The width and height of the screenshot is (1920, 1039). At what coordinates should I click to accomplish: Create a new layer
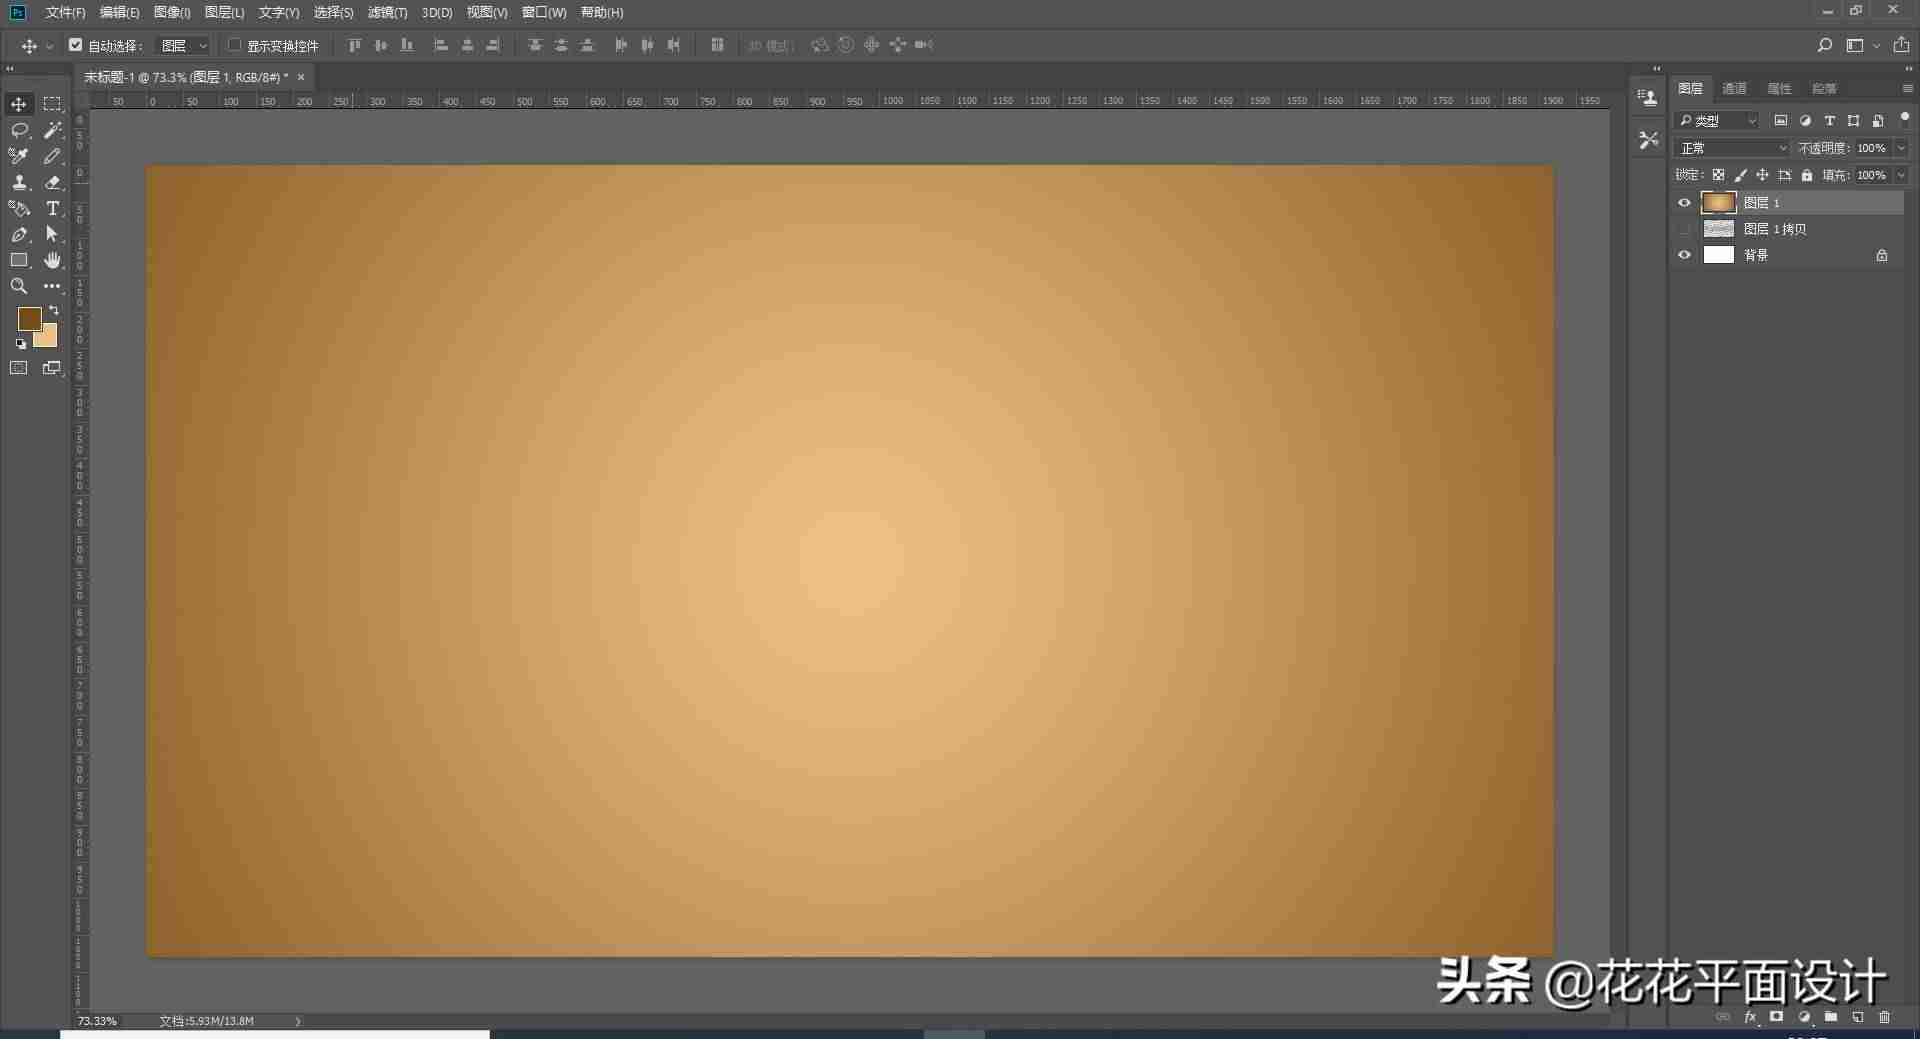[x=1858, y=1017]
